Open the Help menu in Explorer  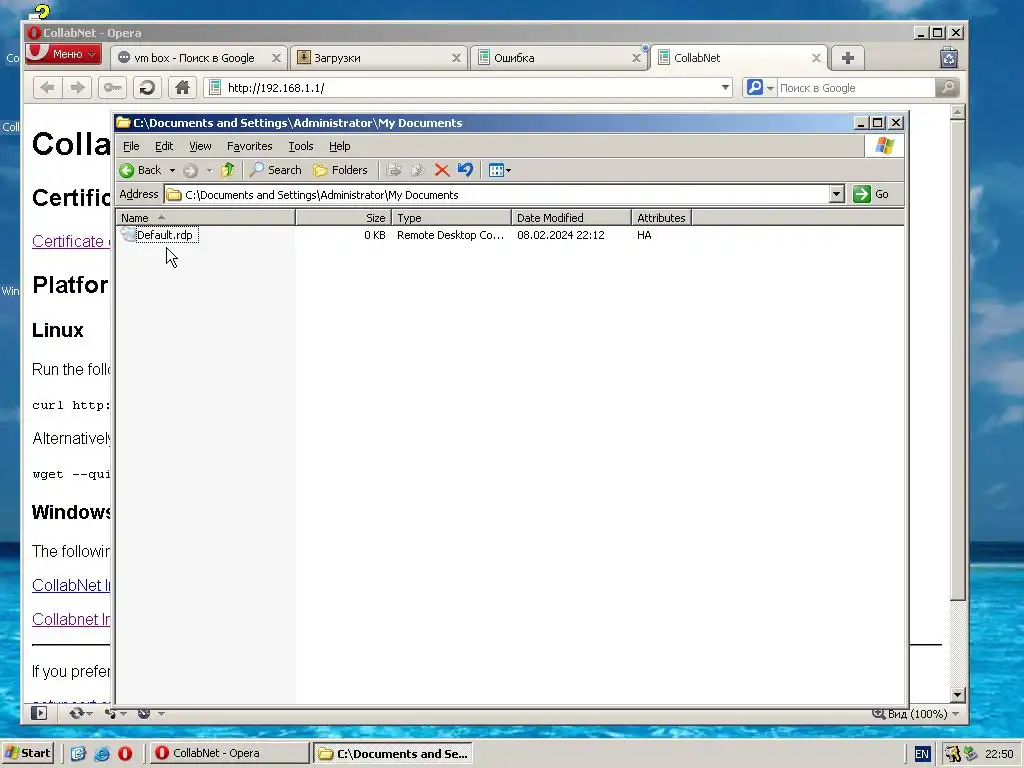tap(340, 146)
